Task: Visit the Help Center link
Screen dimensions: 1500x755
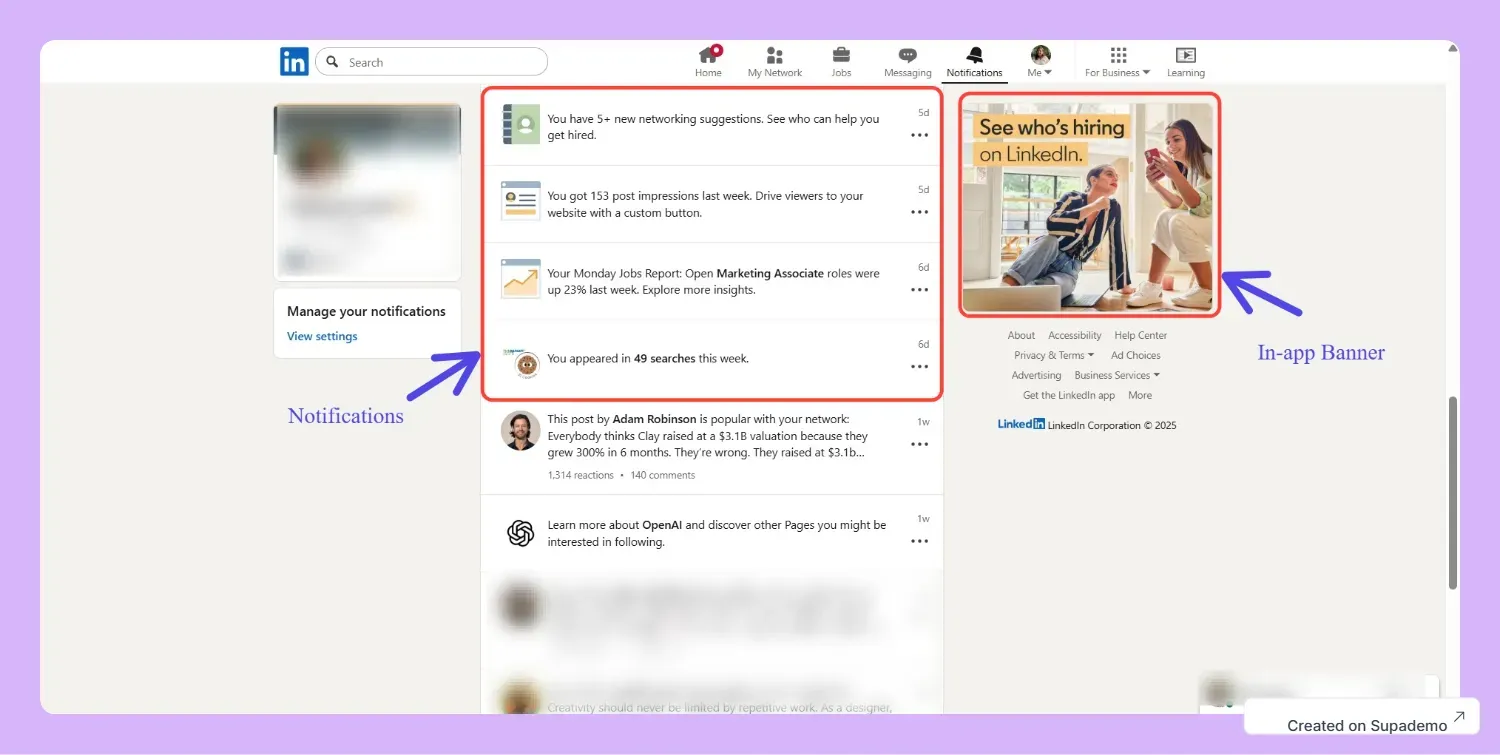Action: pos(1140,335)
